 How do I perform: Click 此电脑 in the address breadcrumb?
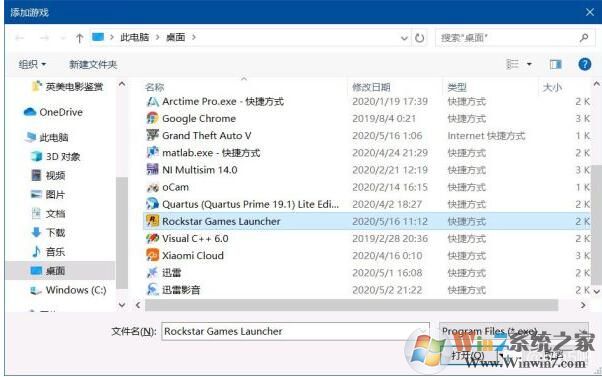click(x=135, y=37)
